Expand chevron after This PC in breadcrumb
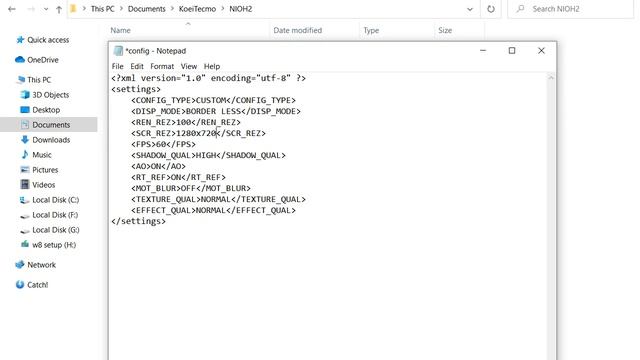 point(121,9)
